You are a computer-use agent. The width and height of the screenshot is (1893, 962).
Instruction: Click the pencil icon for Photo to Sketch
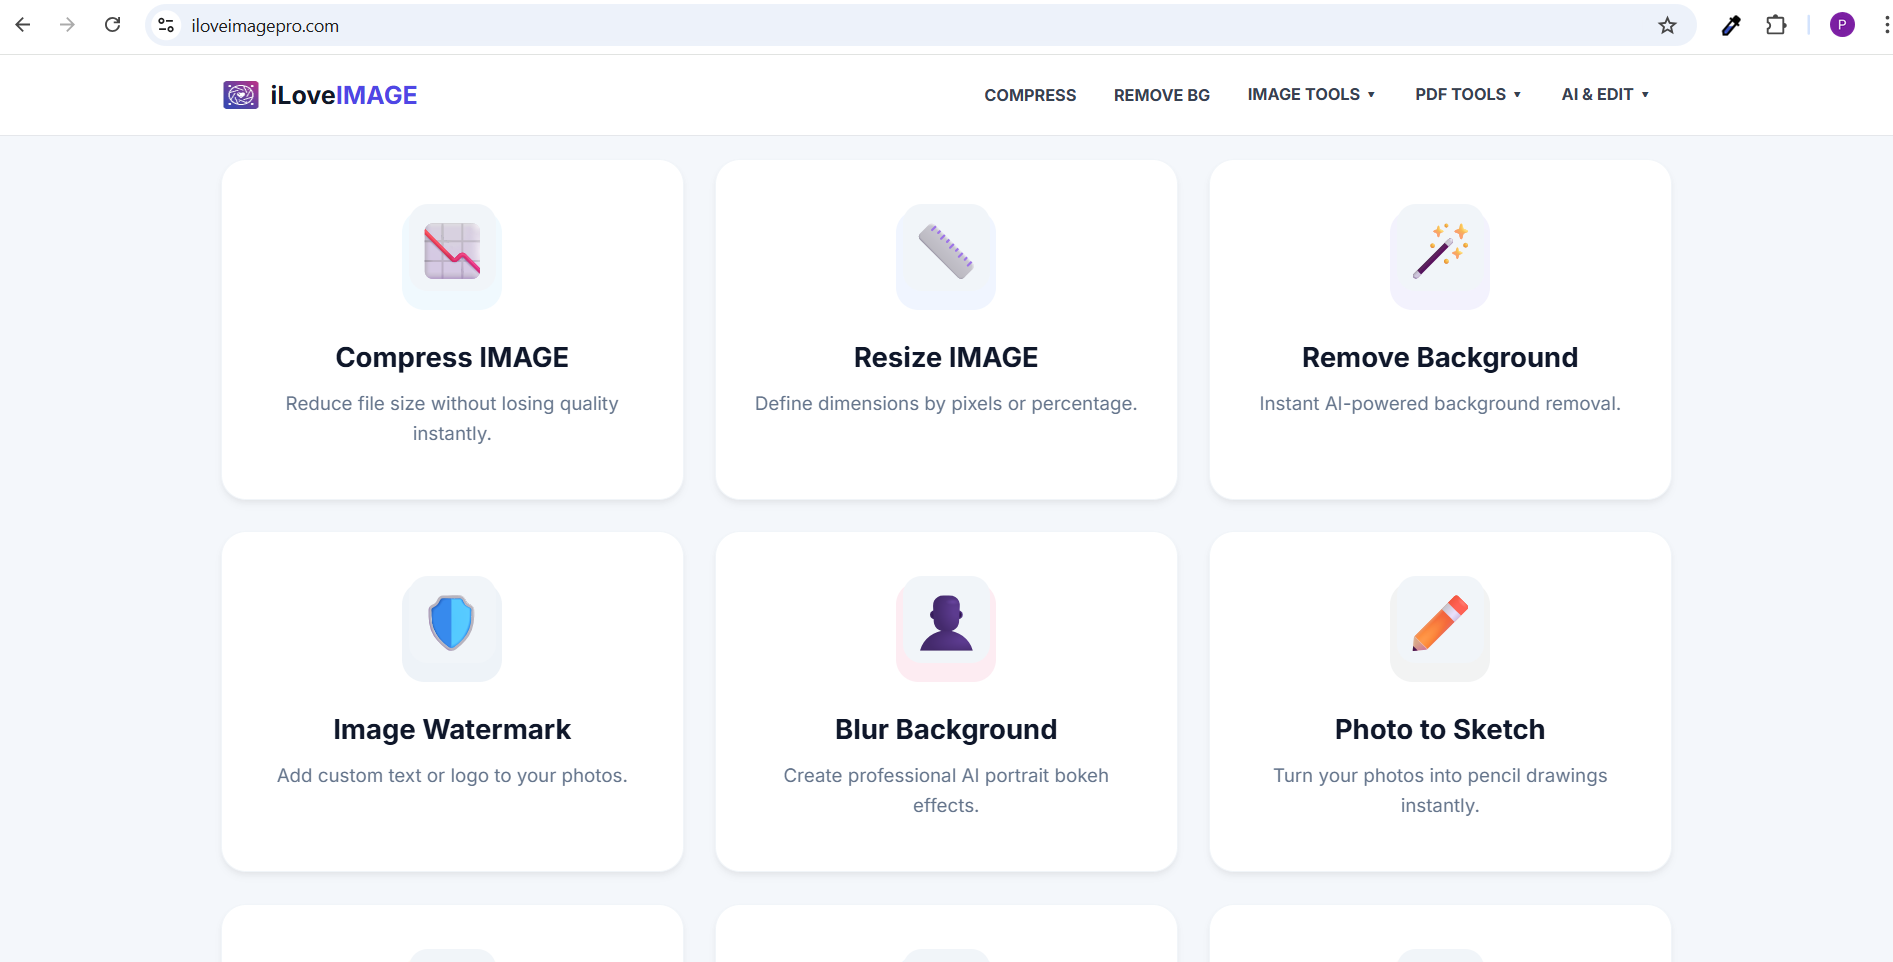(x=1439, y=629)
